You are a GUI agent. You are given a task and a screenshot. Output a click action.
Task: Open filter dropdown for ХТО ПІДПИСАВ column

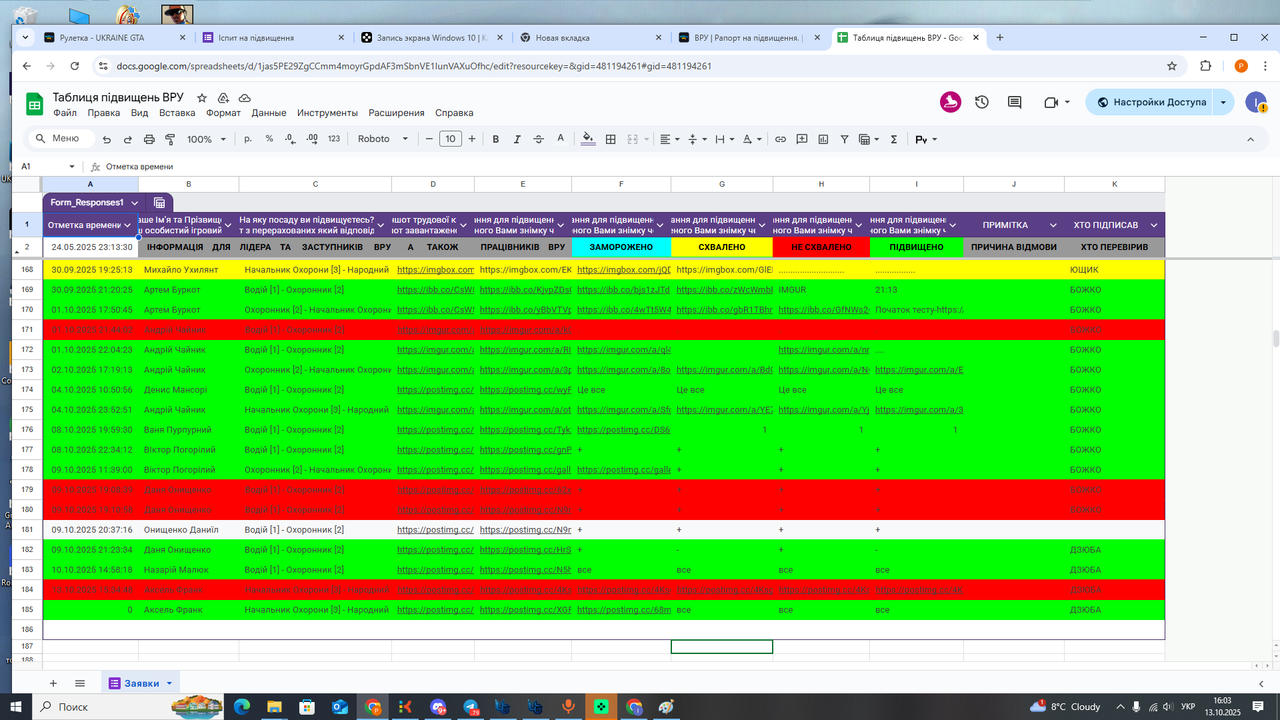1154,225
